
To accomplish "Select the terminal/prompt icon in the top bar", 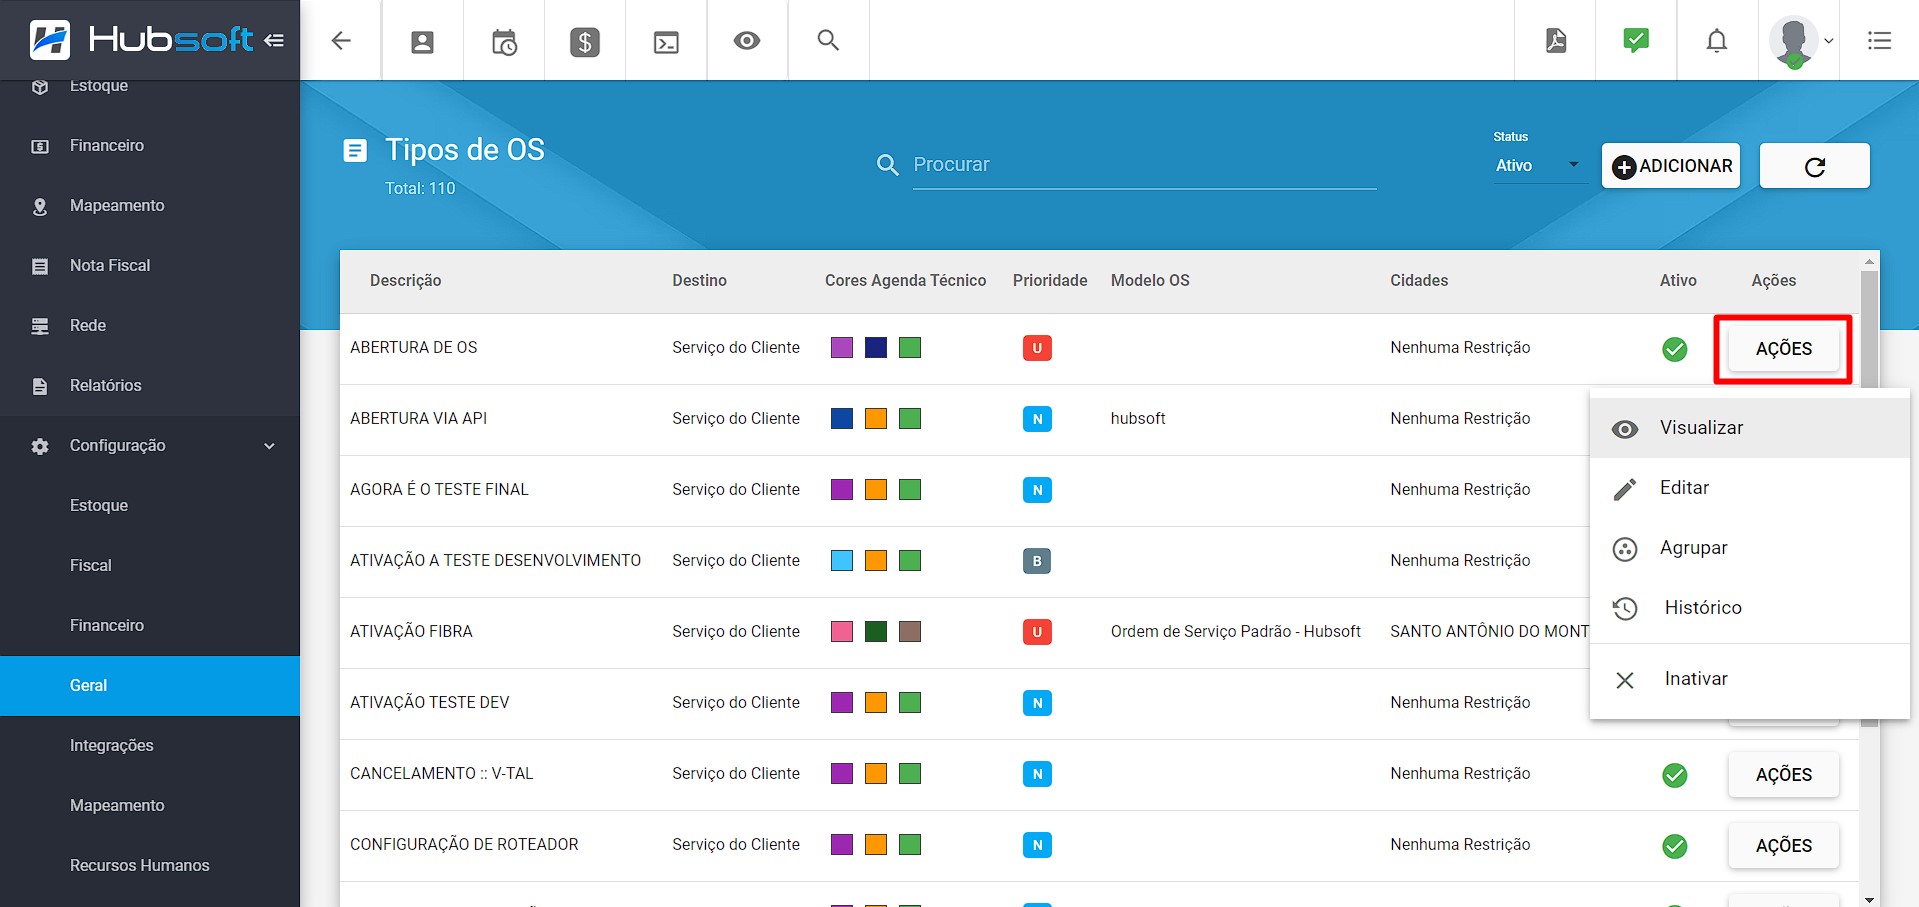I will 665,40.
